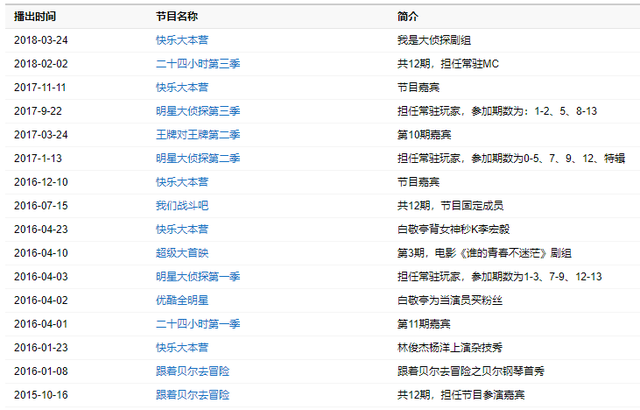Select the date 2017-03-24
This screenshot has width=640, height=410.
click(41, 135)
